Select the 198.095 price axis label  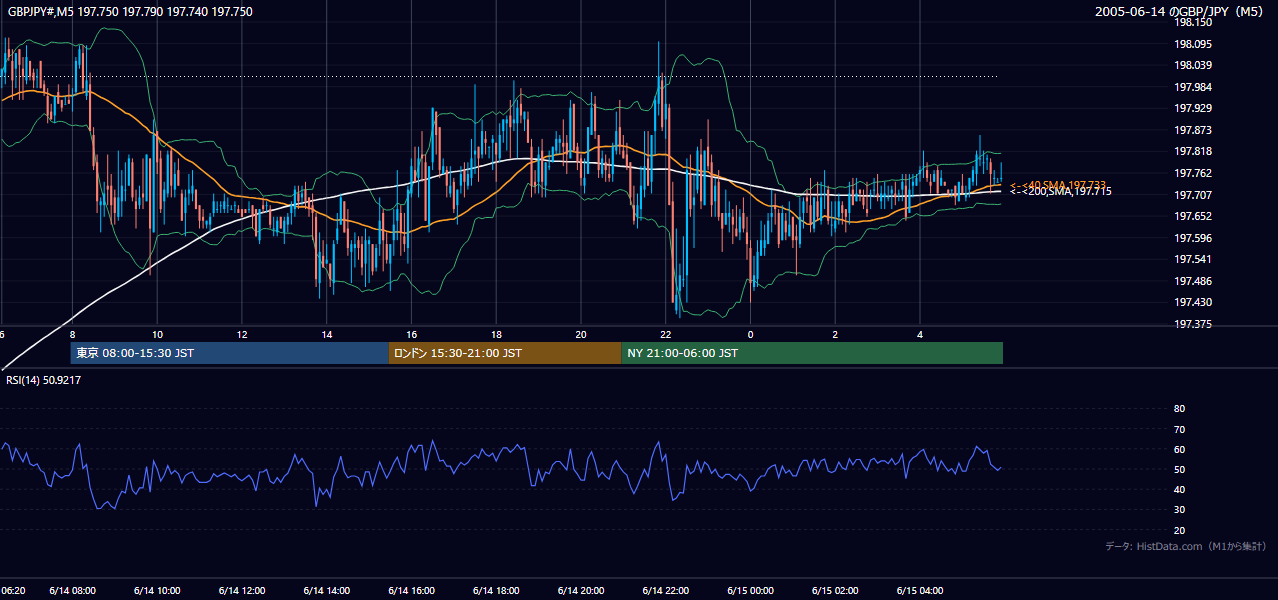coord(1193,44)
